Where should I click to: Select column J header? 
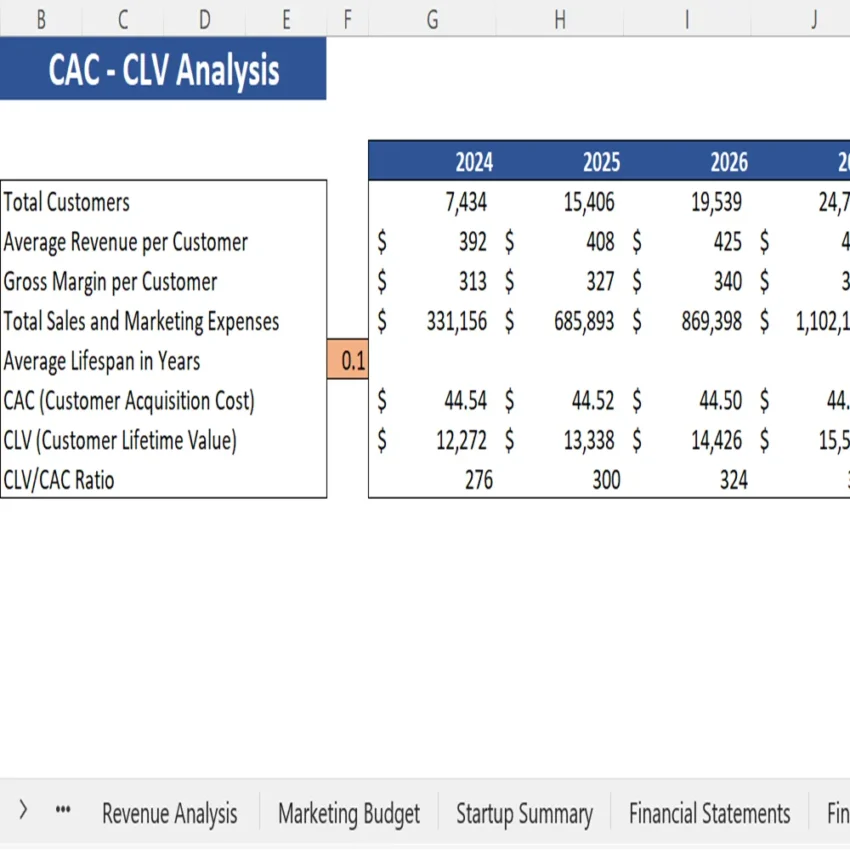pyautogui.click(x=812, y=17)
